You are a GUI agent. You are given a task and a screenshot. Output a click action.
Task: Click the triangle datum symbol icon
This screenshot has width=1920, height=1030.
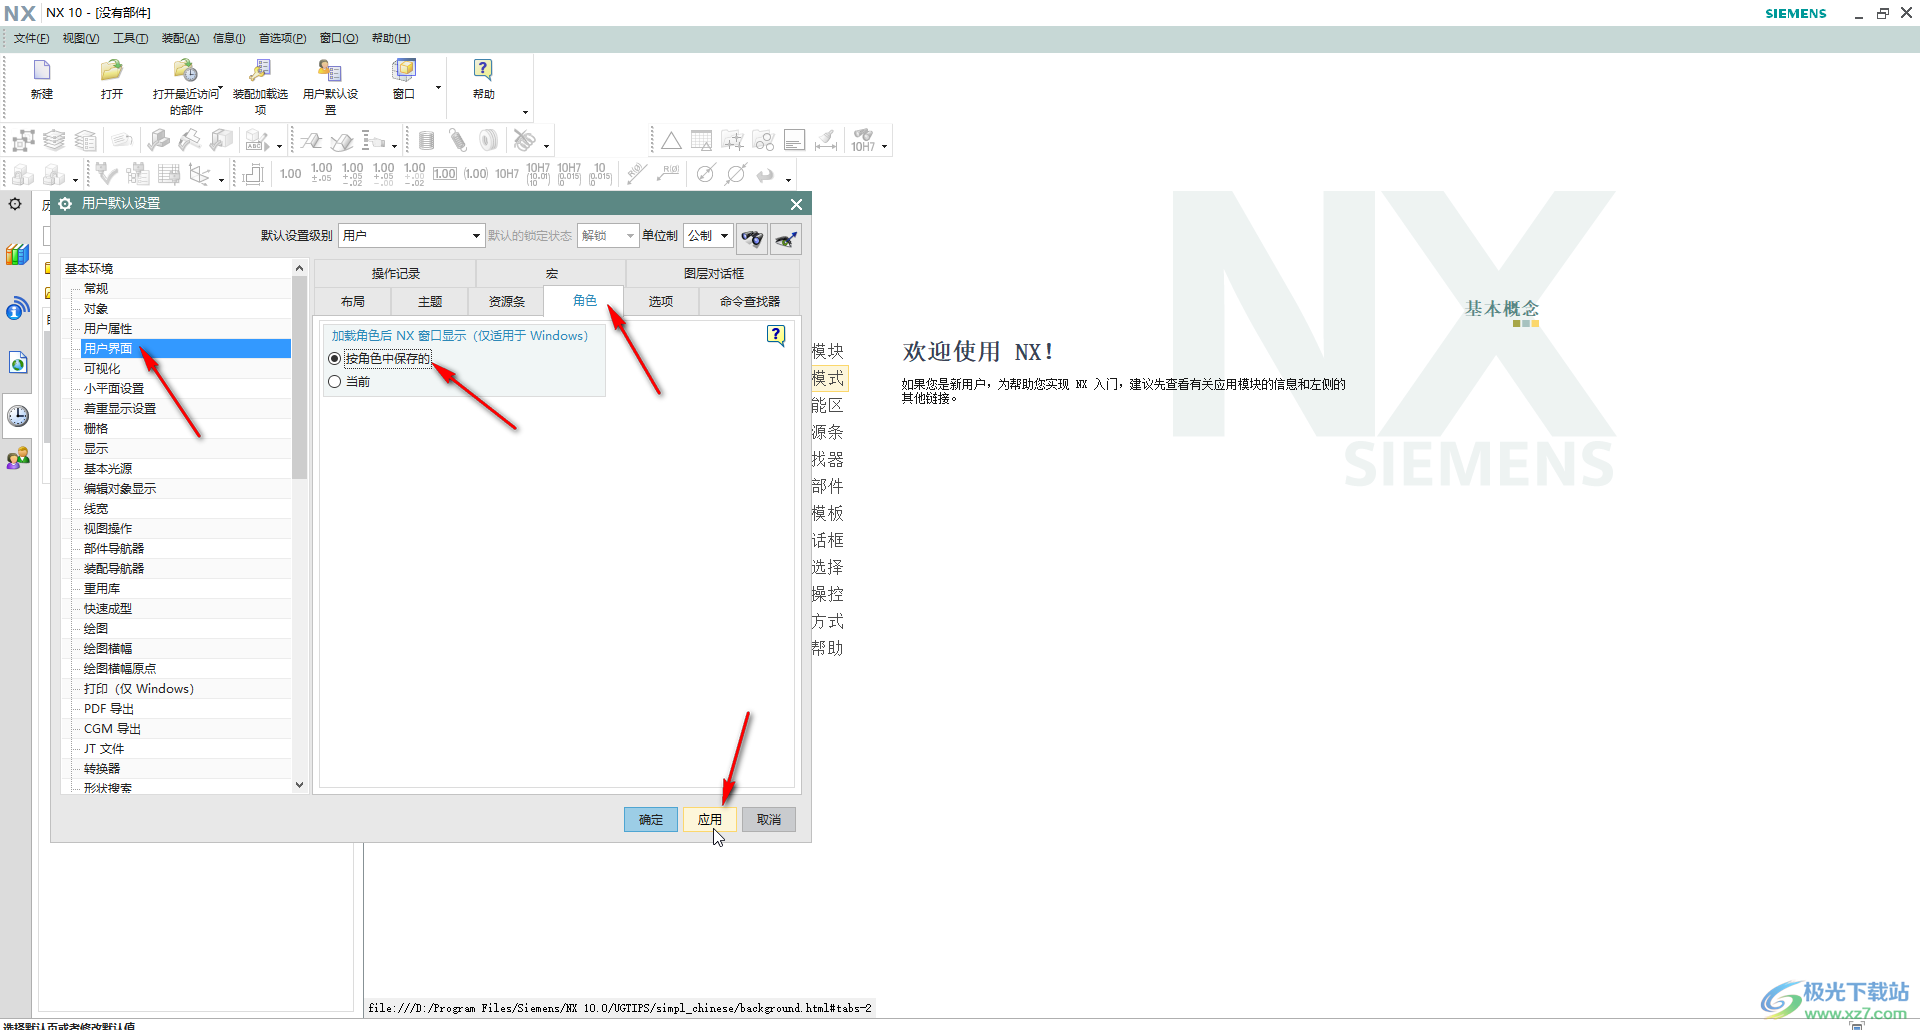[671, 141]
